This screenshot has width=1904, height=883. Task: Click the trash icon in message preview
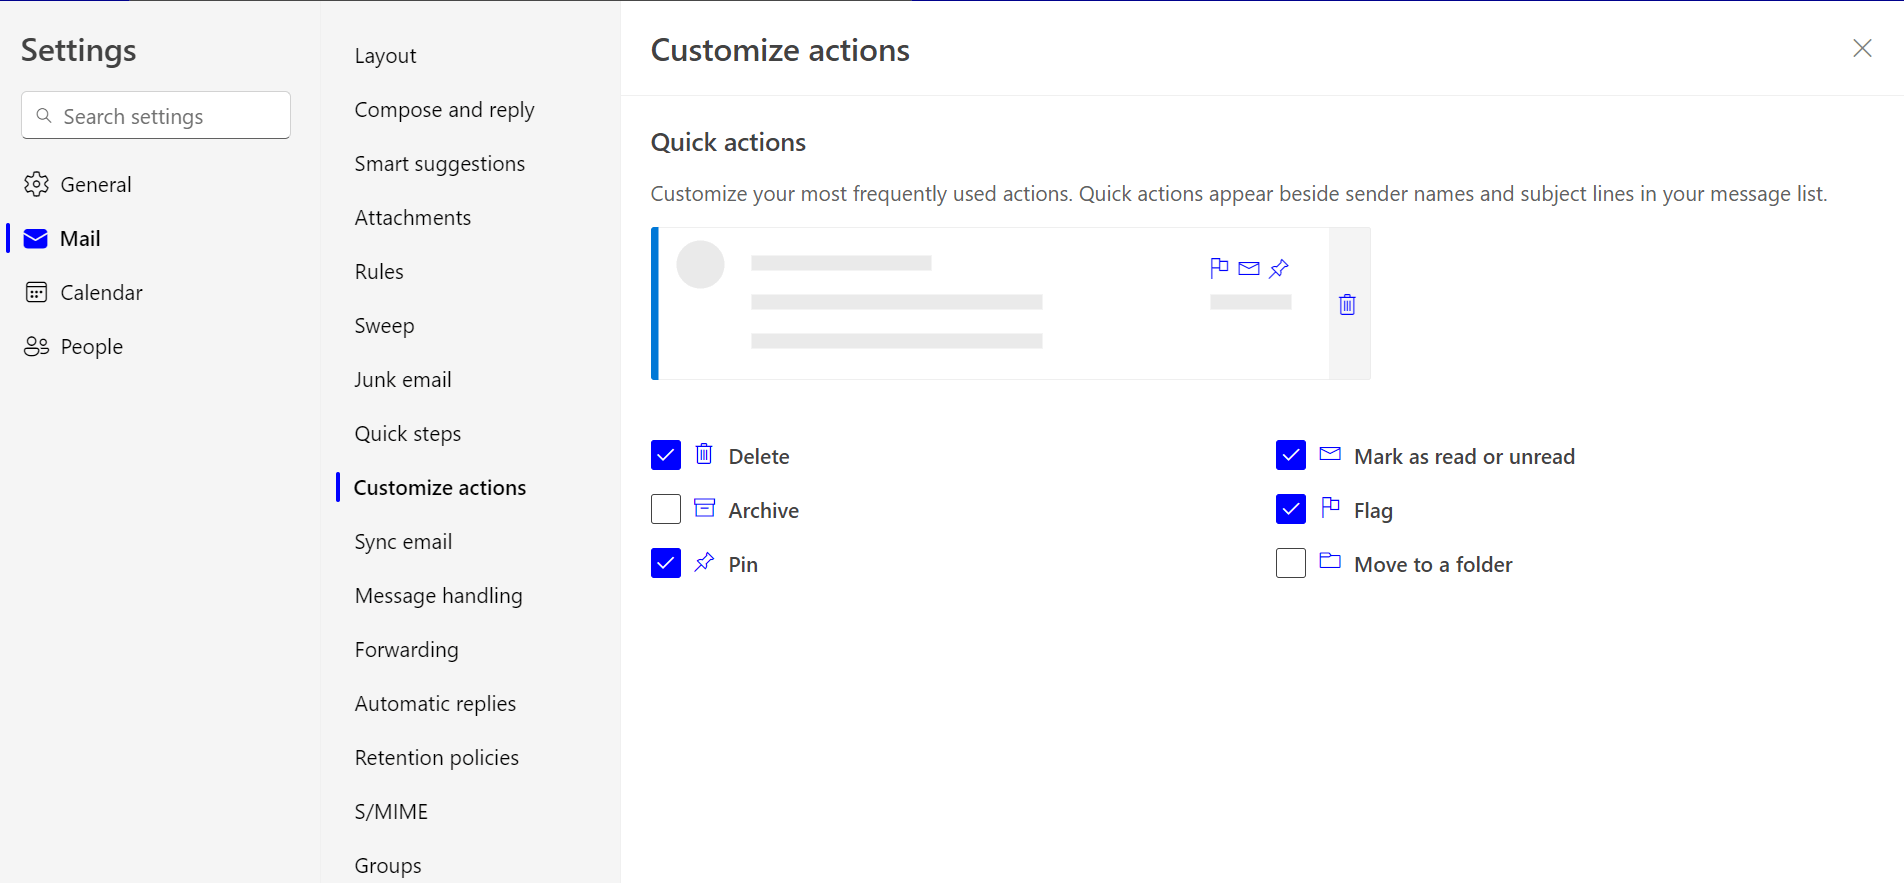[x=1347, y=304]
